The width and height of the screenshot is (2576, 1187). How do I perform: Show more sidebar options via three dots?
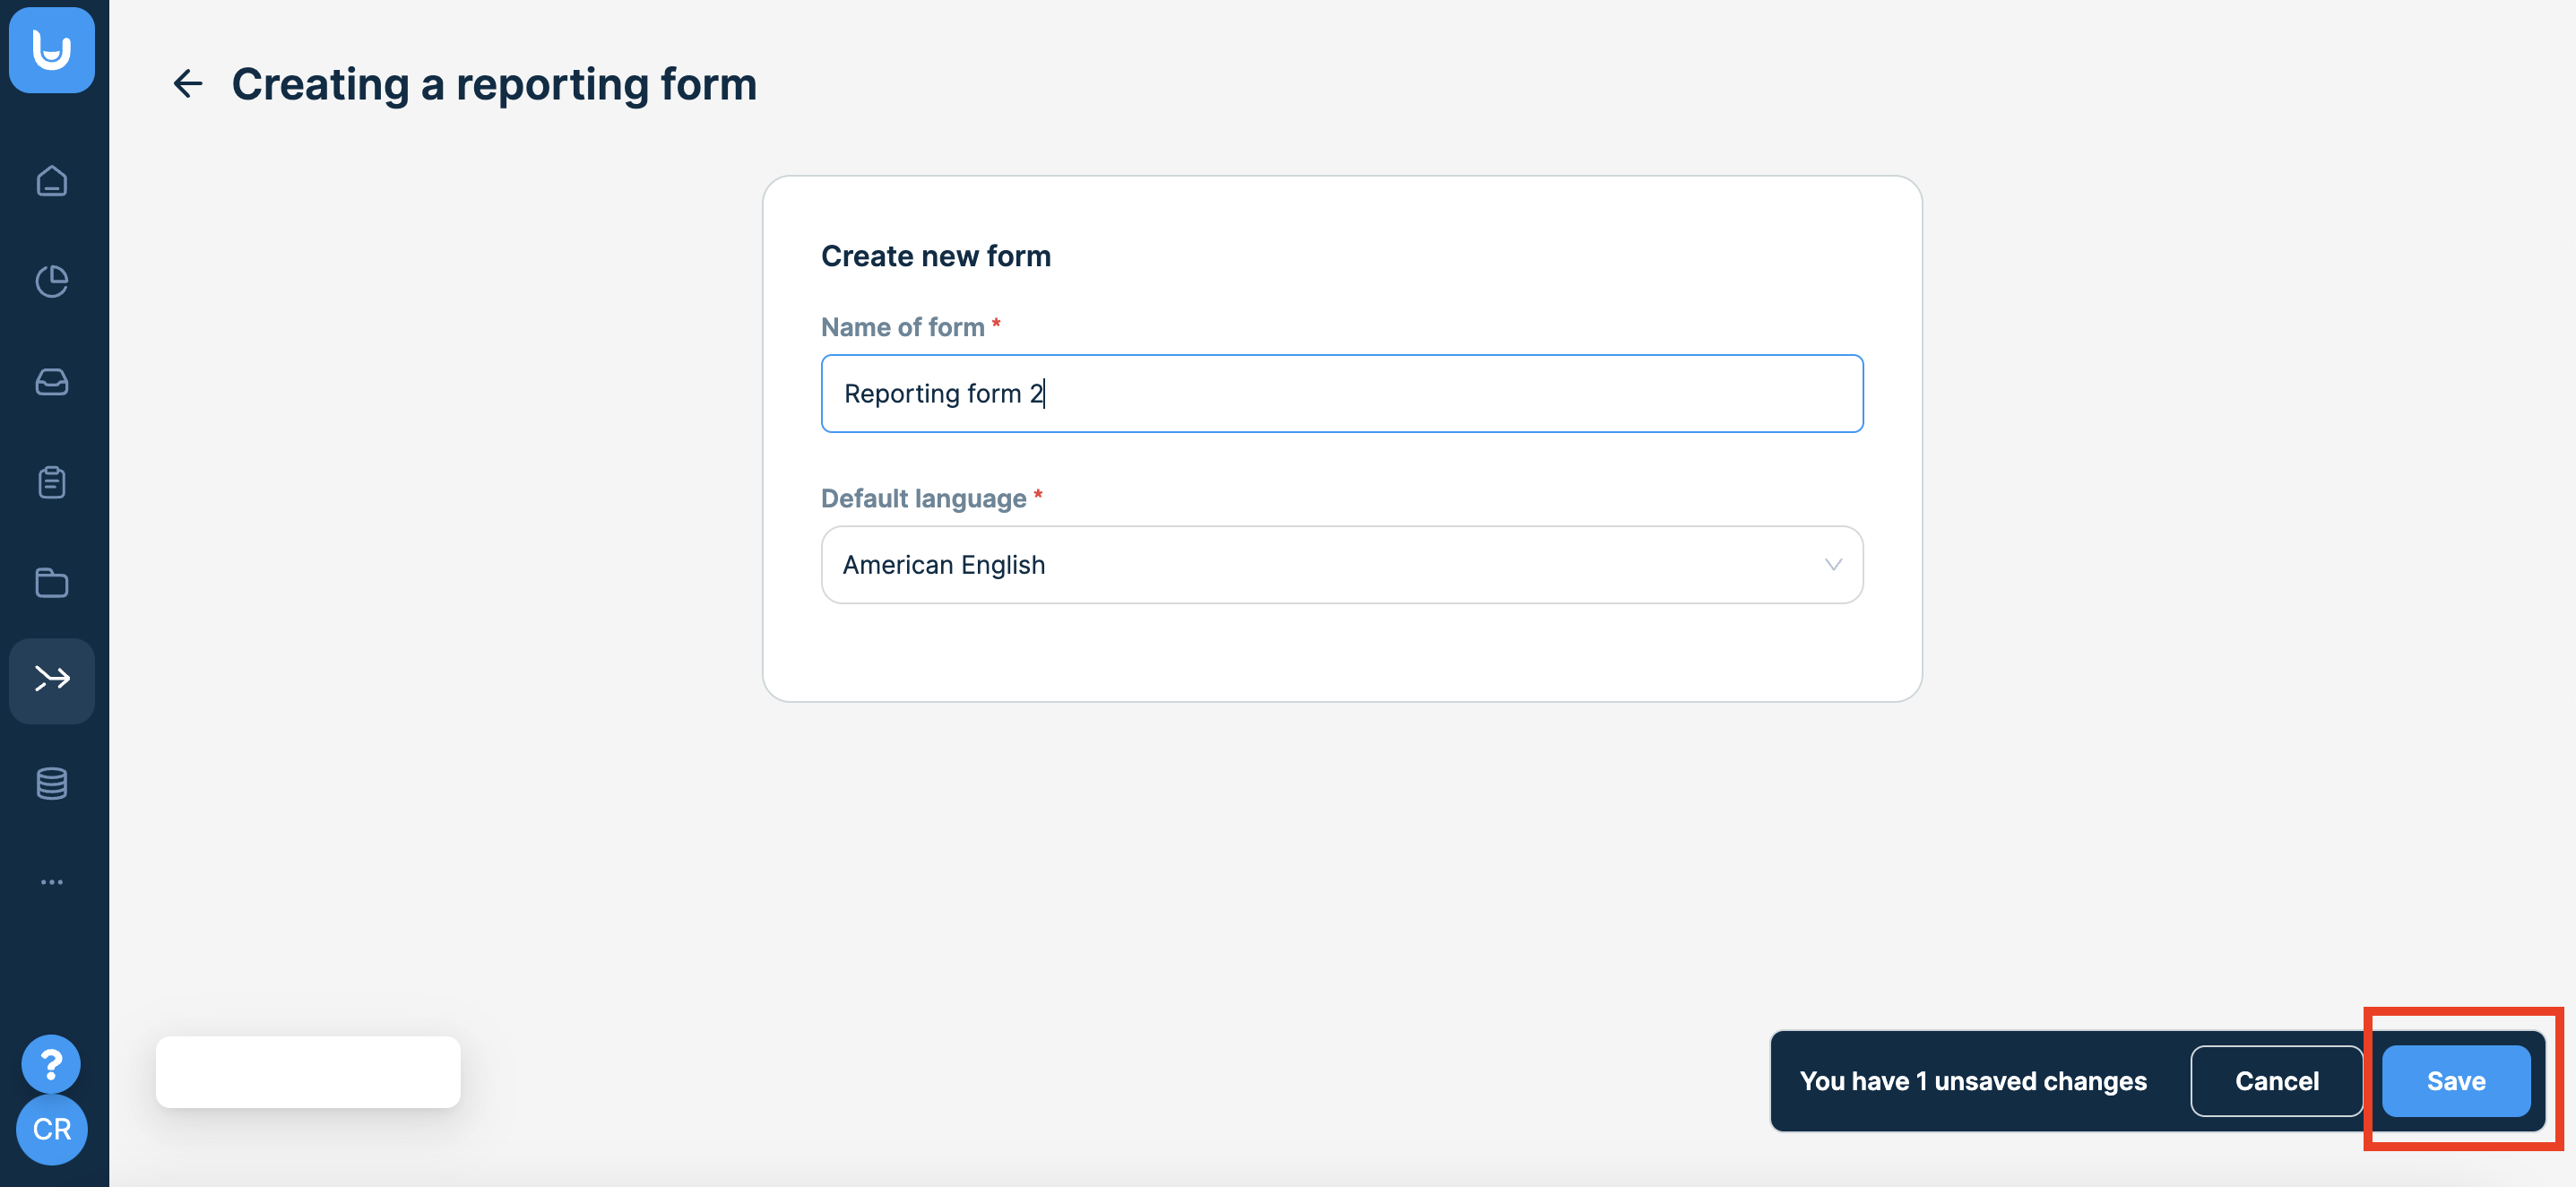(52, 882)
